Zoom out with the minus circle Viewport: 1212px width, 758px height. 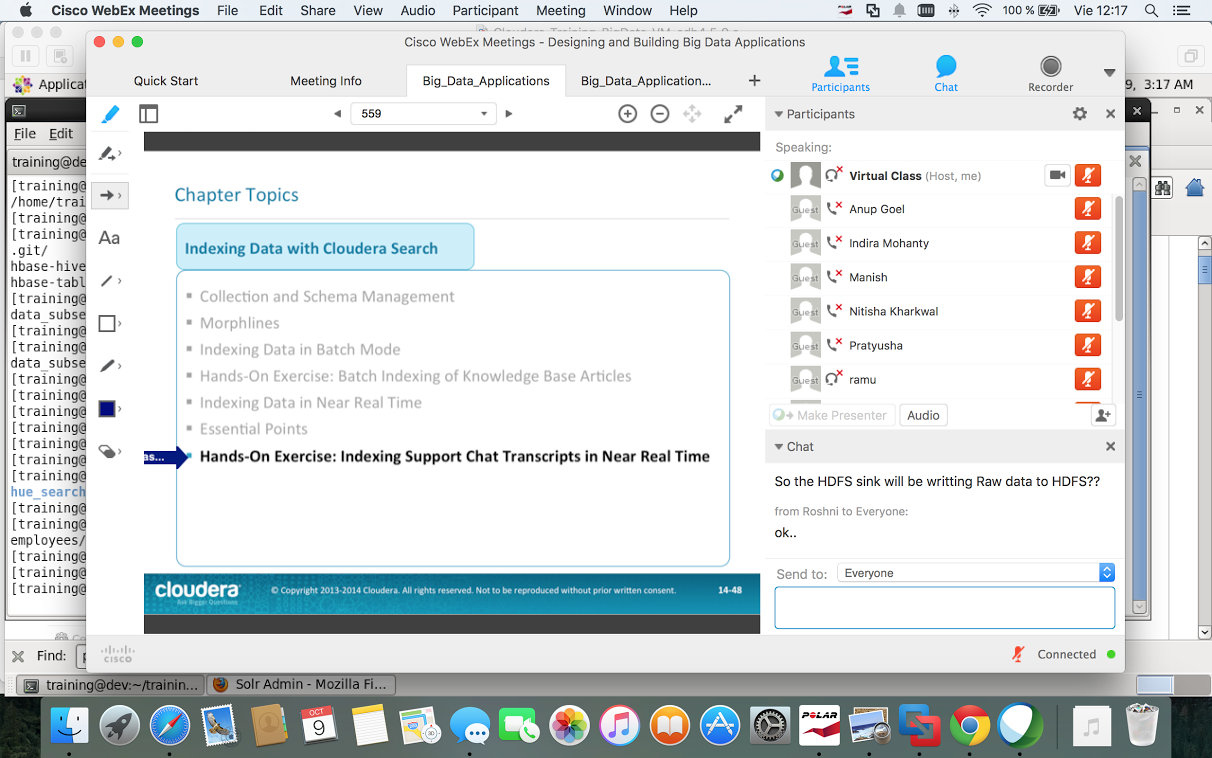tap(659, 114)
